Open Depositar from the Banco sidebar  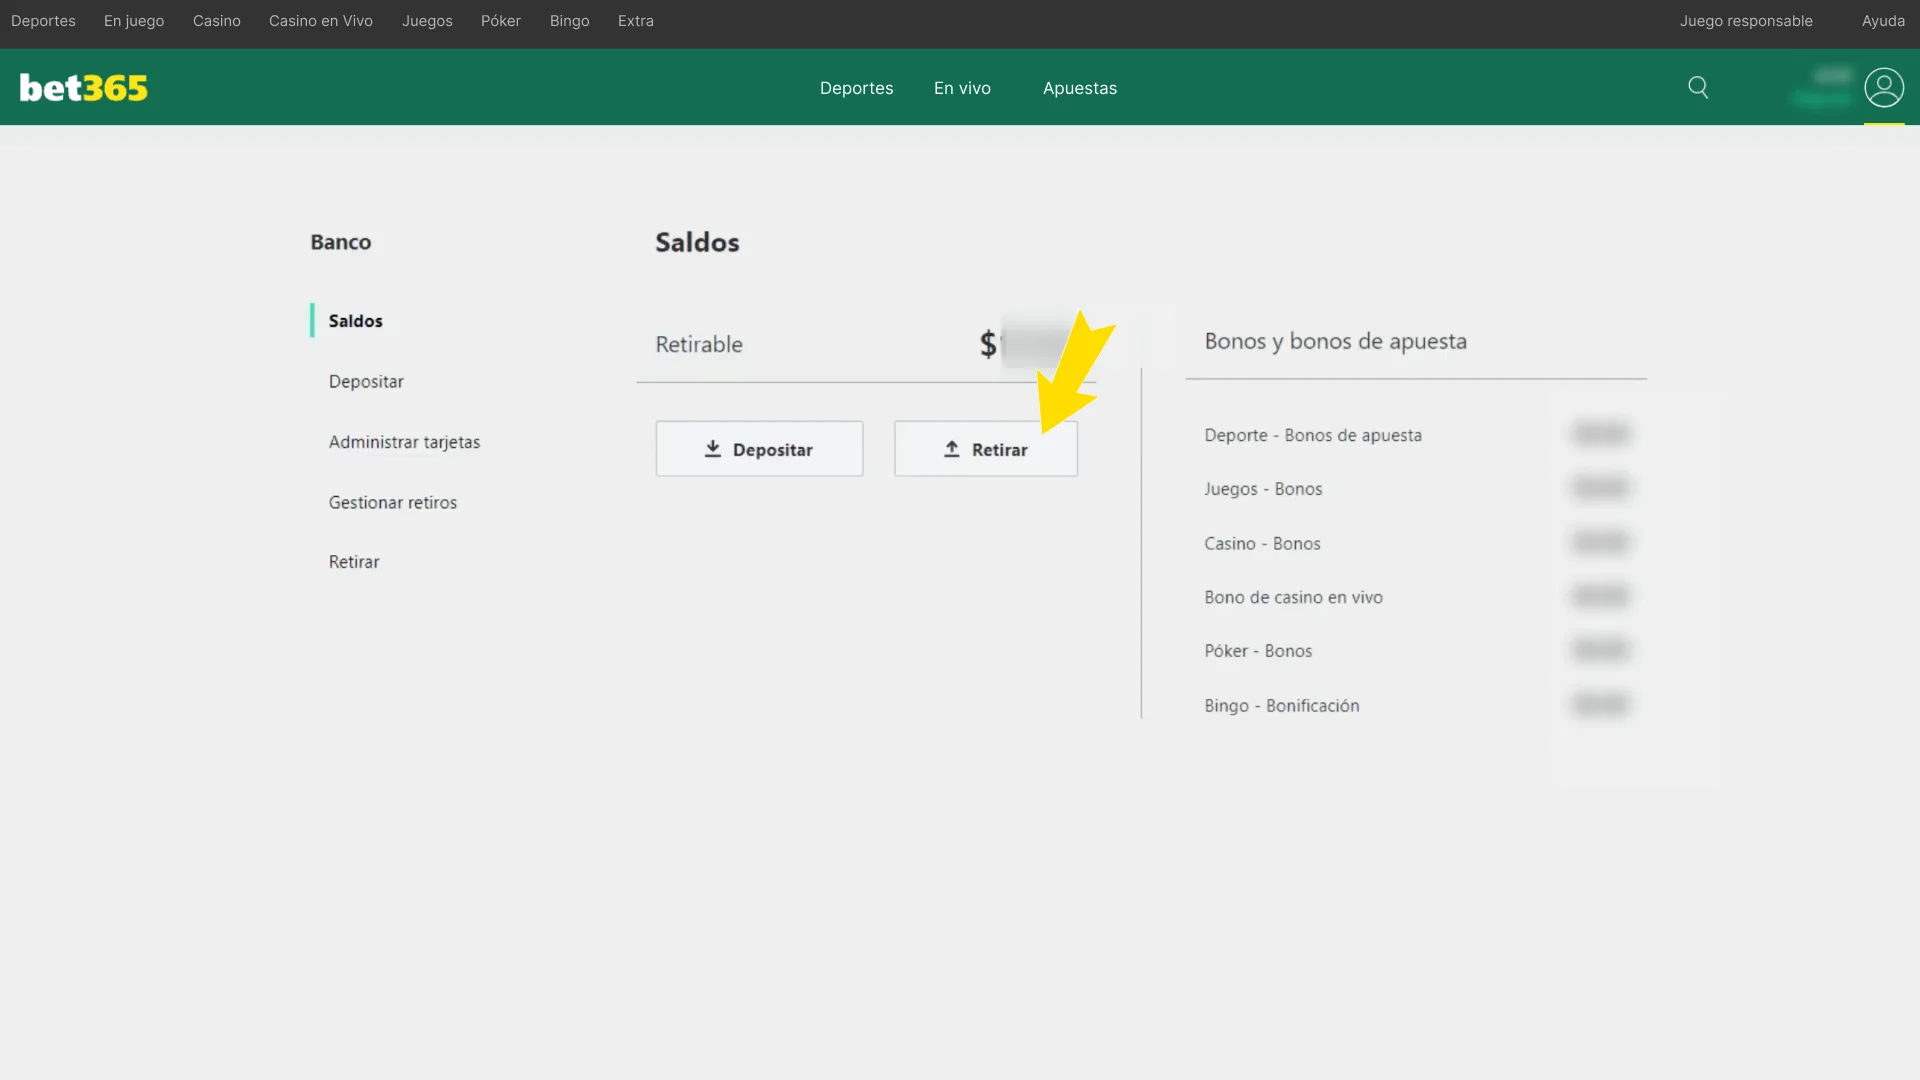point(366,381)
